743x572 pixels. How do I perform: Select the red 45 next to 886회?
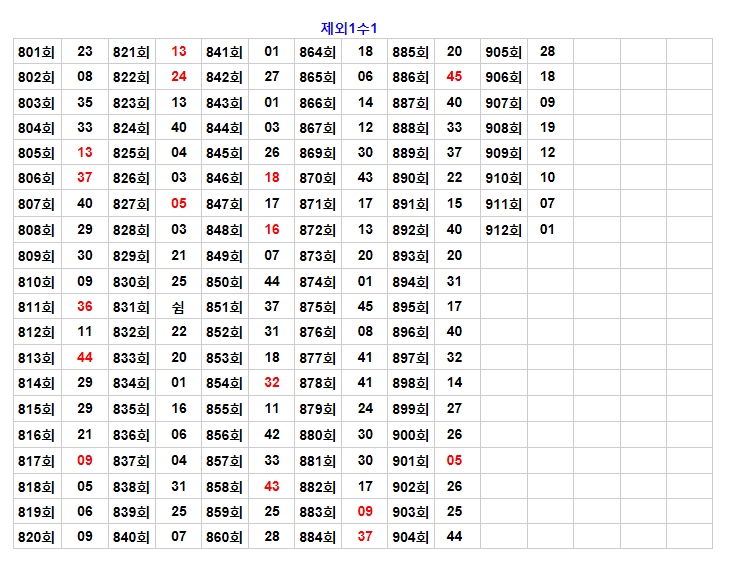[x=454, y=77]
